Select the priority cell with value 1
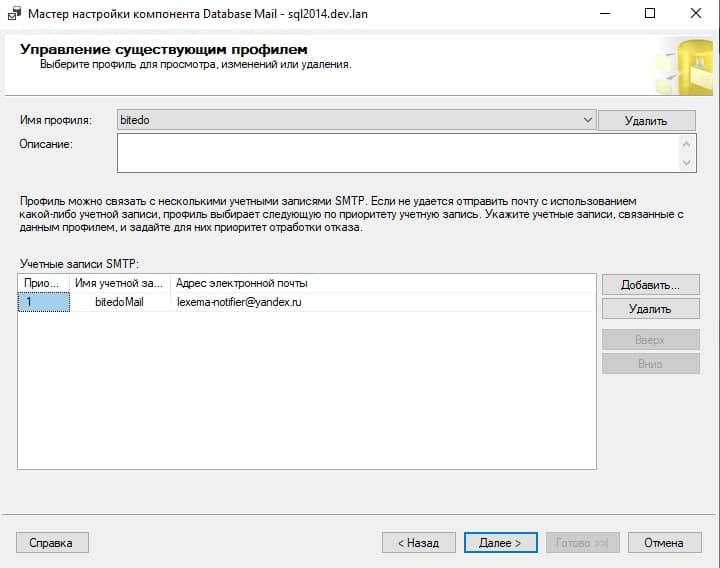720x568 pixels. (44, 302)
